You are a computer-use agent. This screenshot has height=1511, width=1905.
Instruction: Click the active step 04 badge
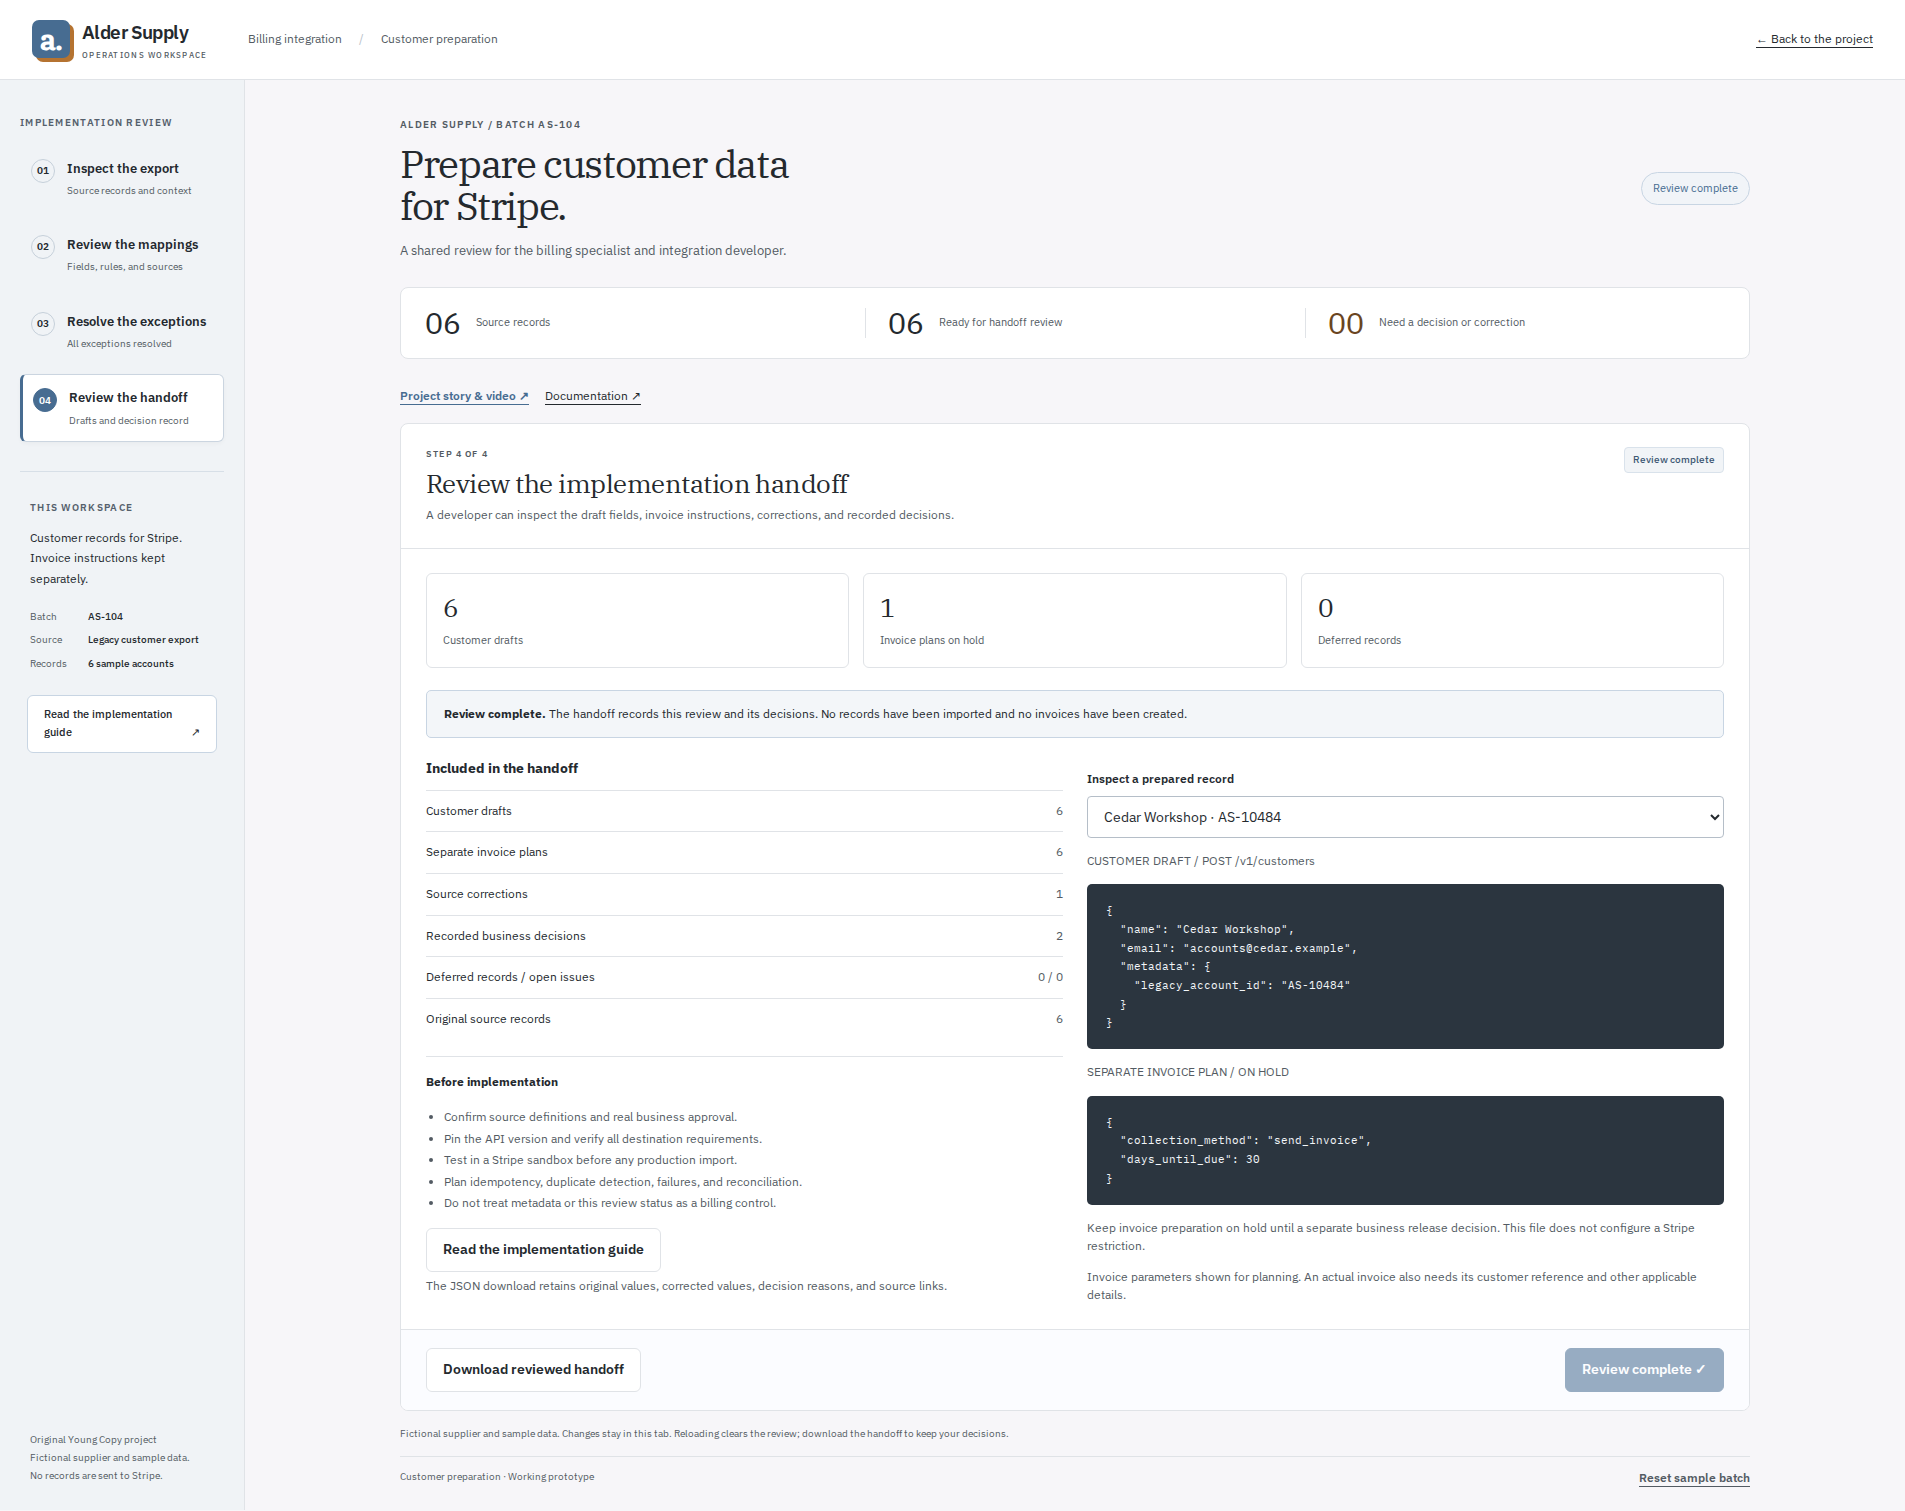[x=45, y=400]
